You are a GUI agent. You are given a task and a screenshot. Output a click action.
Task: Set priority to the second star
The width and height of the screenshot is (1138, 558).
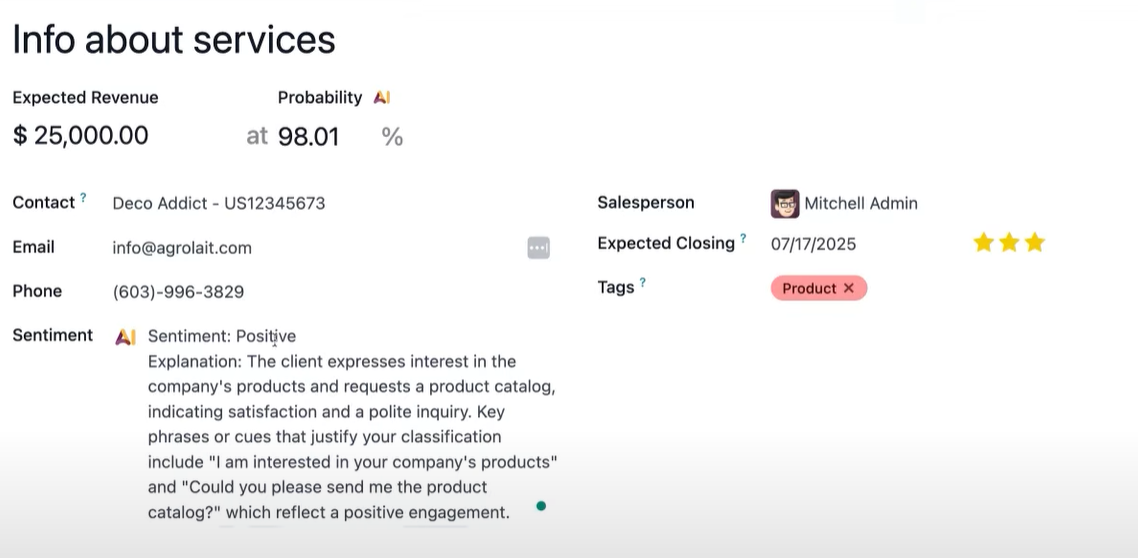click(x=1009, y=243)
